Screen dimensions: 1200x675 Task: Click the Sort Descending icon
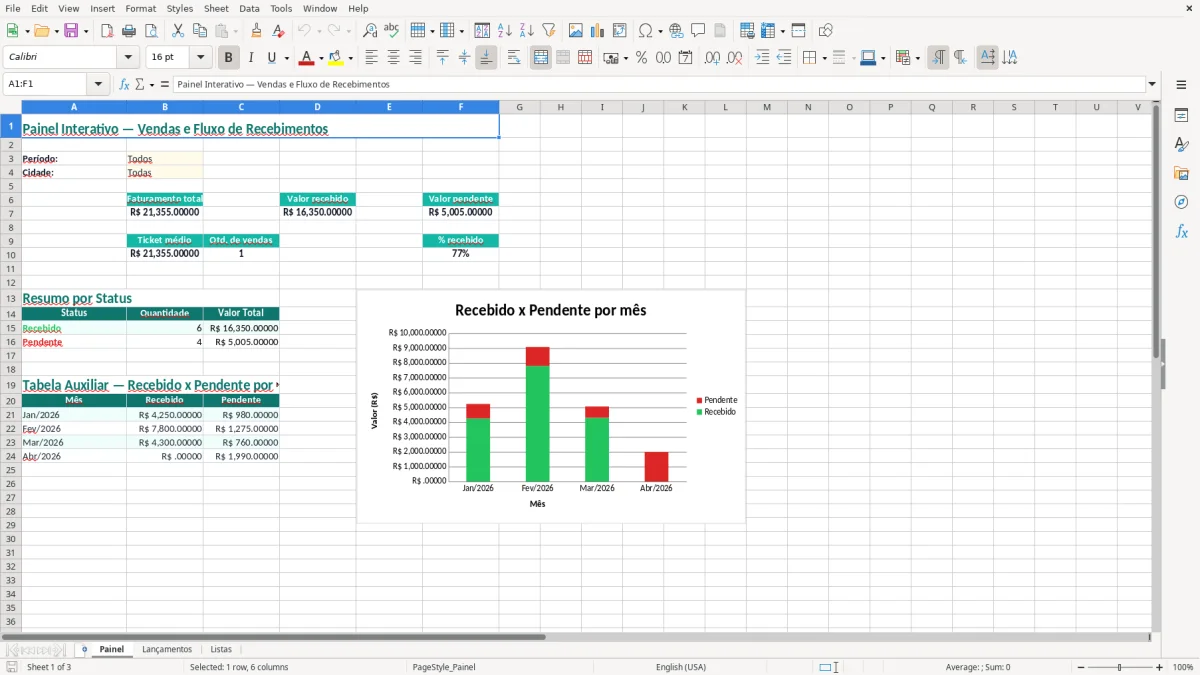point(526,31)
